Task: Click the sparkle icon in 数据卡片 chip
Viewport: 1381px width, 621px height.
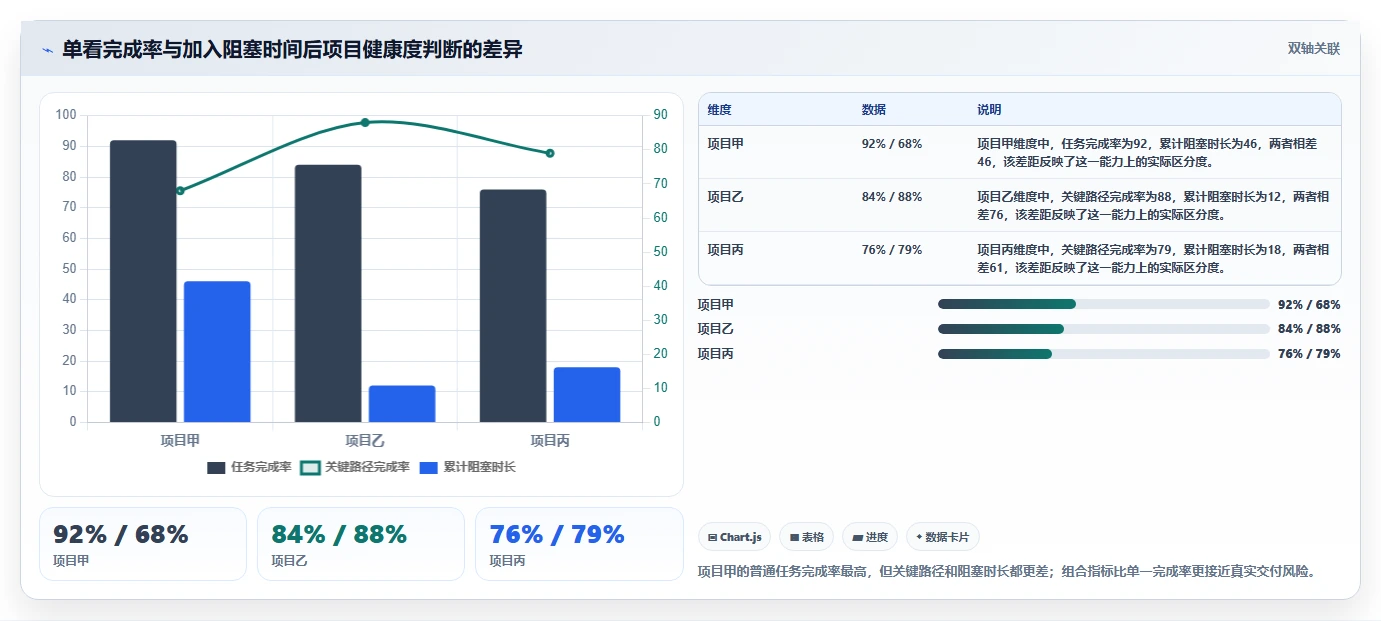Action: [x=919, y=537]
